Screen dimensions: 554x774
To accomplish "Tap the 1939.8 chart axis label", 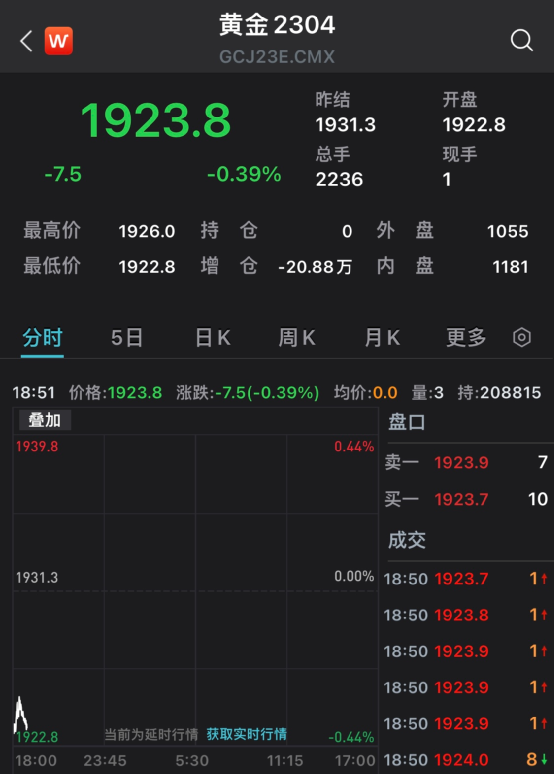I will (37, 446).
